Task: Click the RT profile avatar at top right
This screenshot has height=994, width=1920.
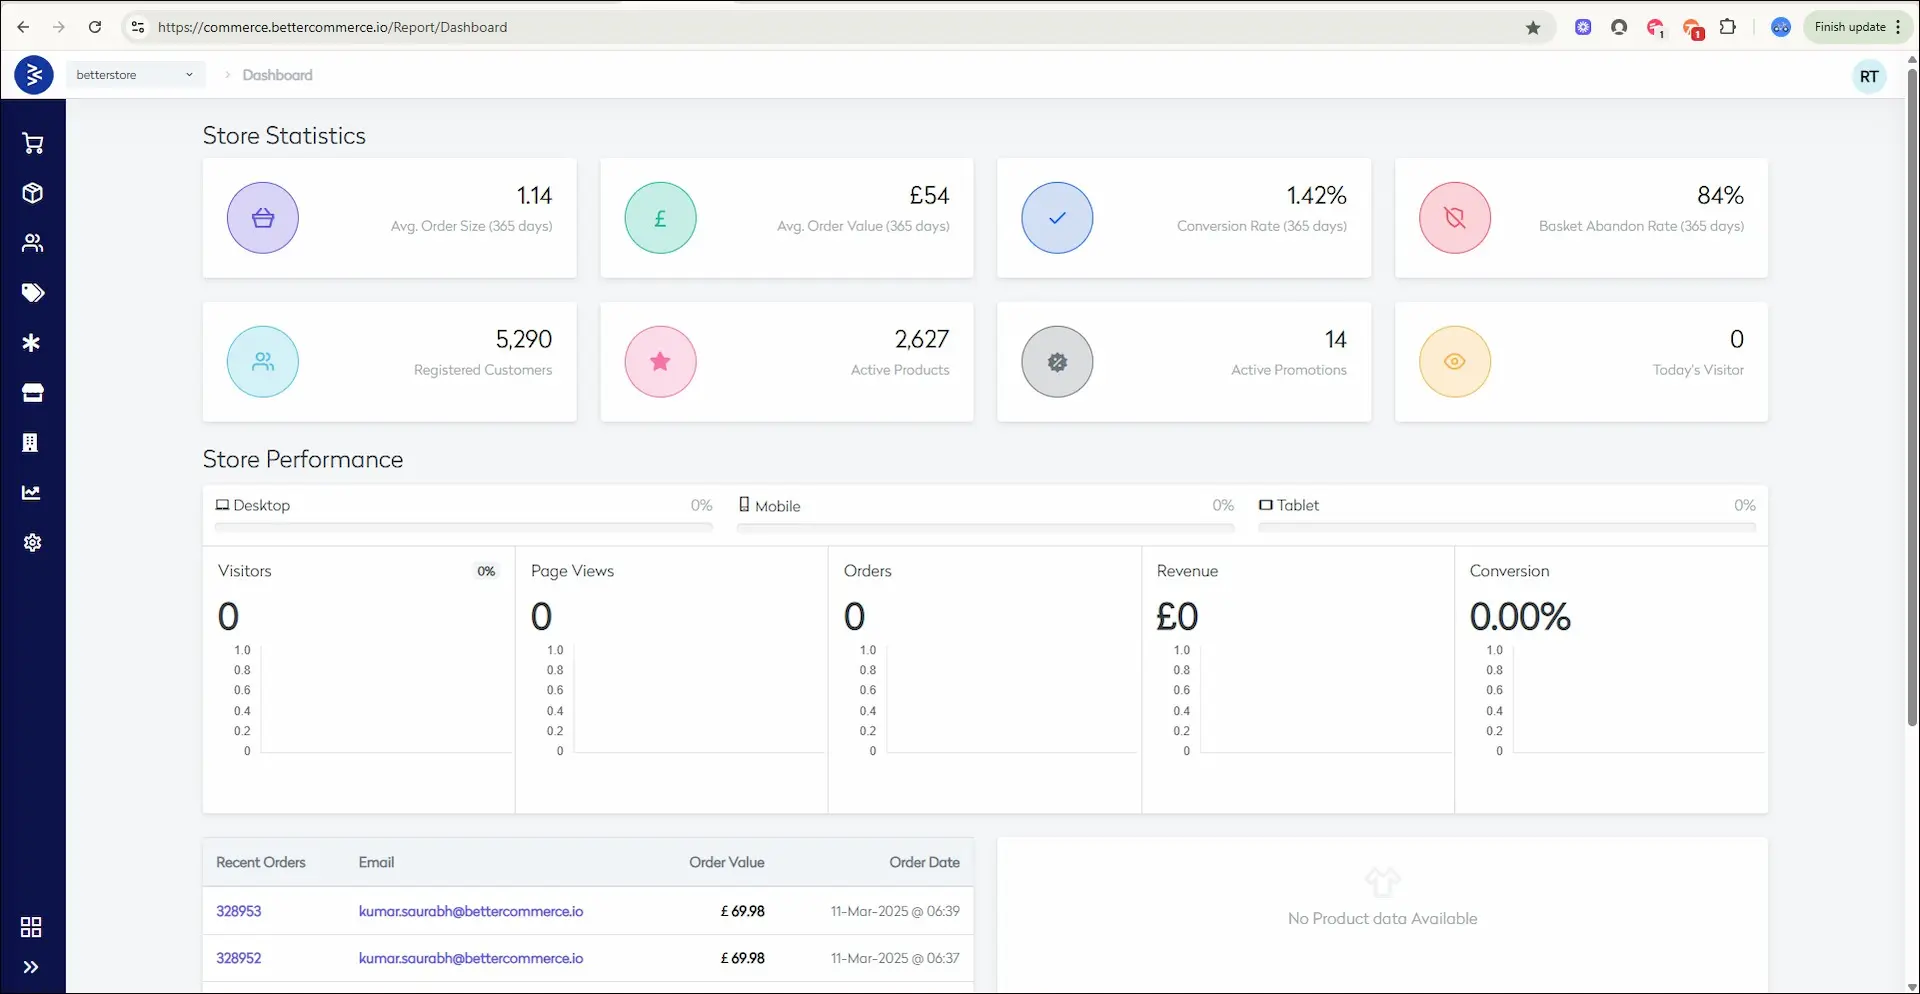Action: (1868, 75)
